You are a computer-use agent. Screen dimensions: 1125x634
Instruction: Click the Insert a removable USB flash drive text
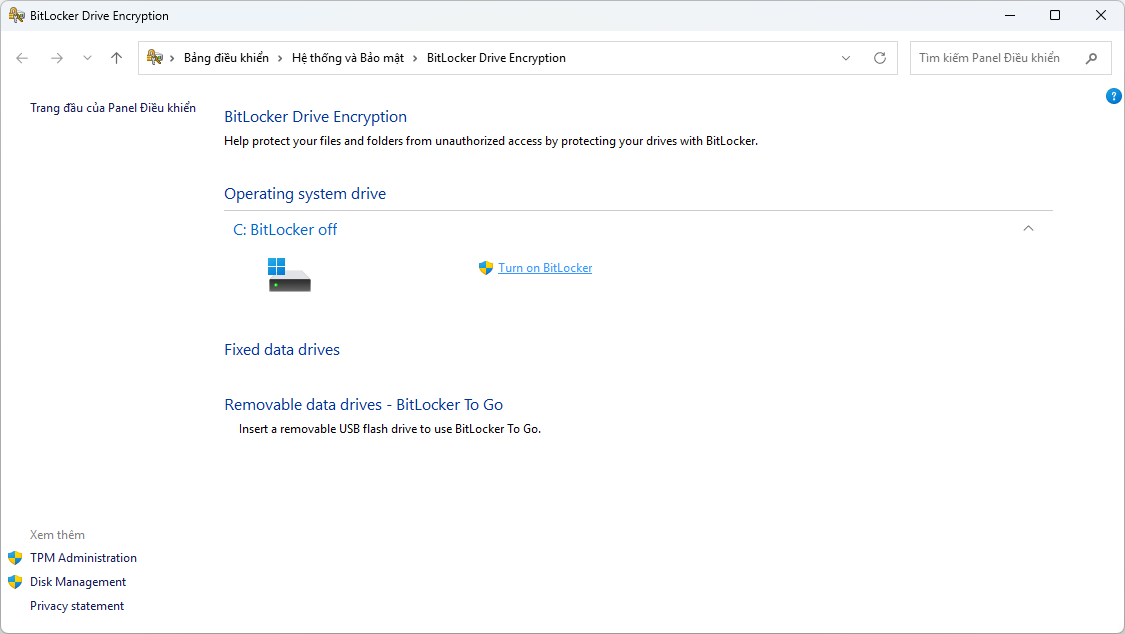pyautogui.click(x=390, y=429)
